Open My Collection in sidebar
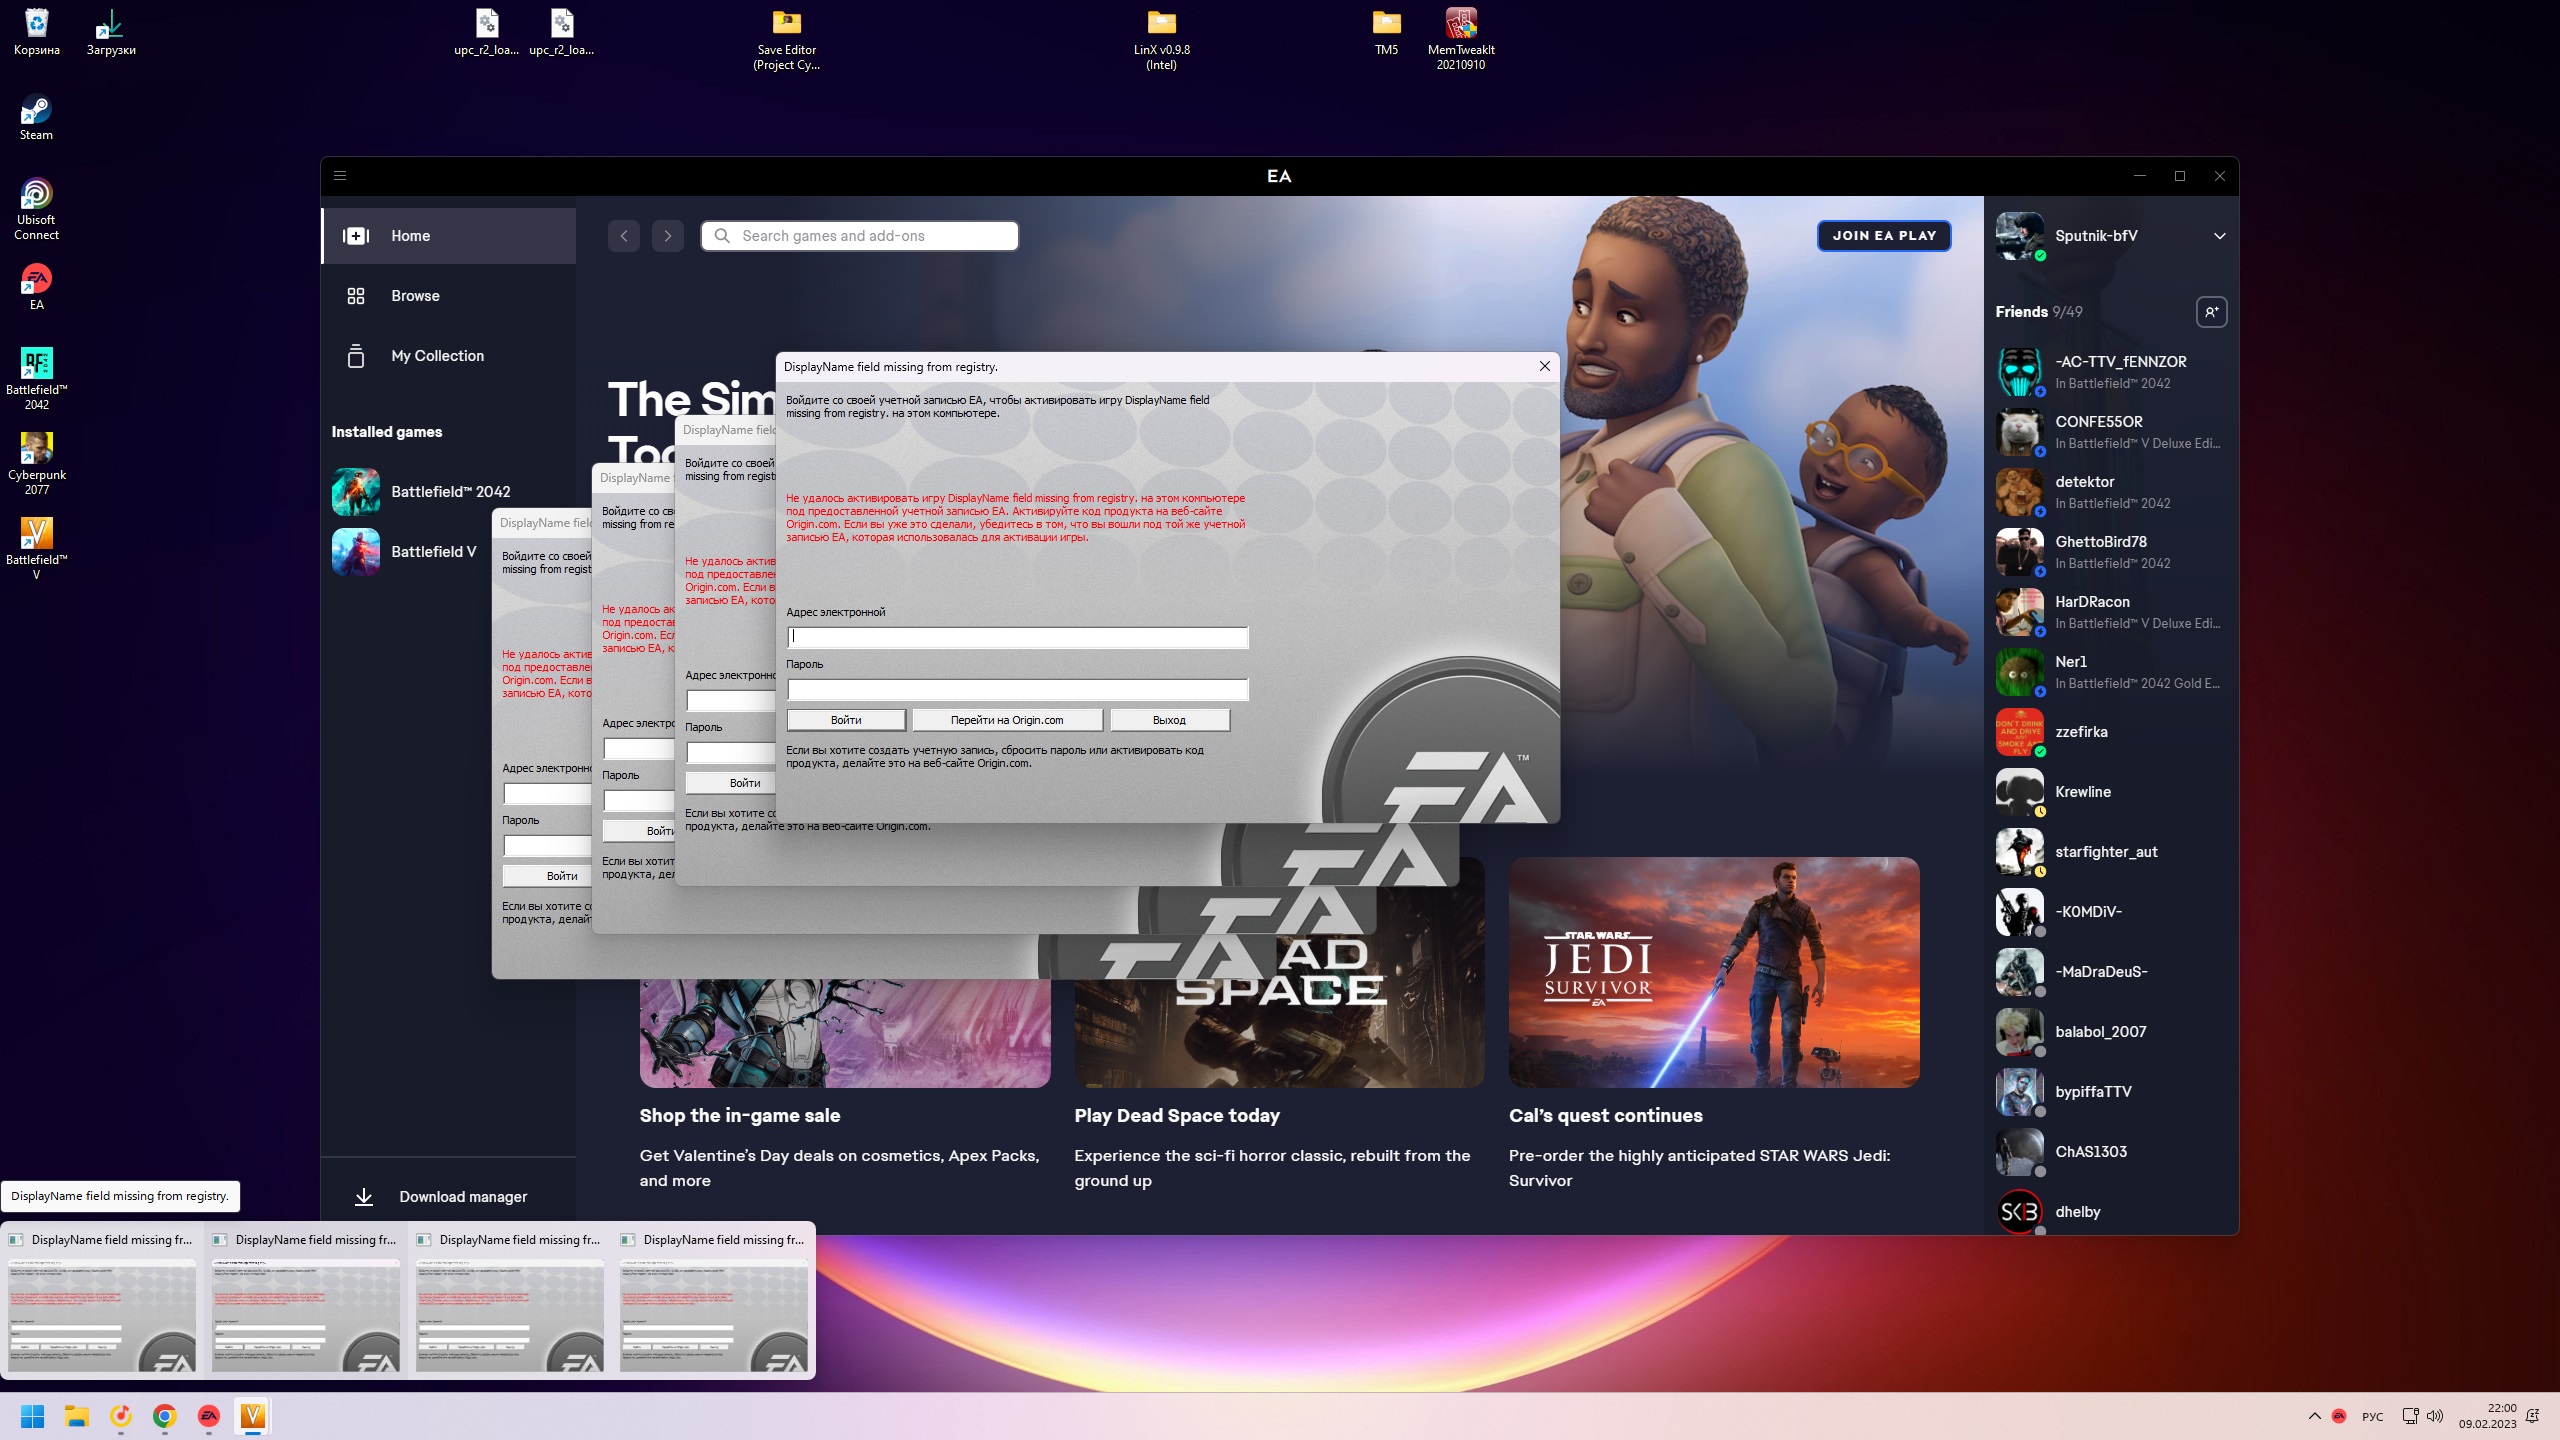 [437, 356]
